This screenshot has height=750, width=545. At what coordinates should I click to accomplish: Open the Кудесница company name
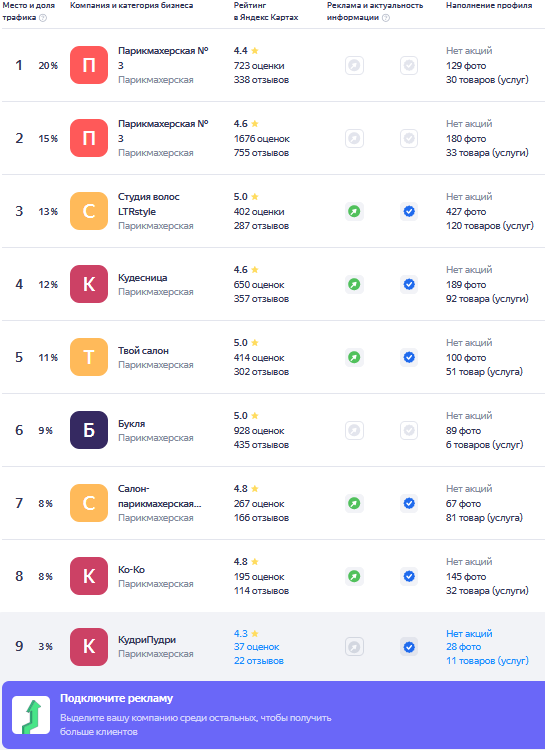[143, 277]
